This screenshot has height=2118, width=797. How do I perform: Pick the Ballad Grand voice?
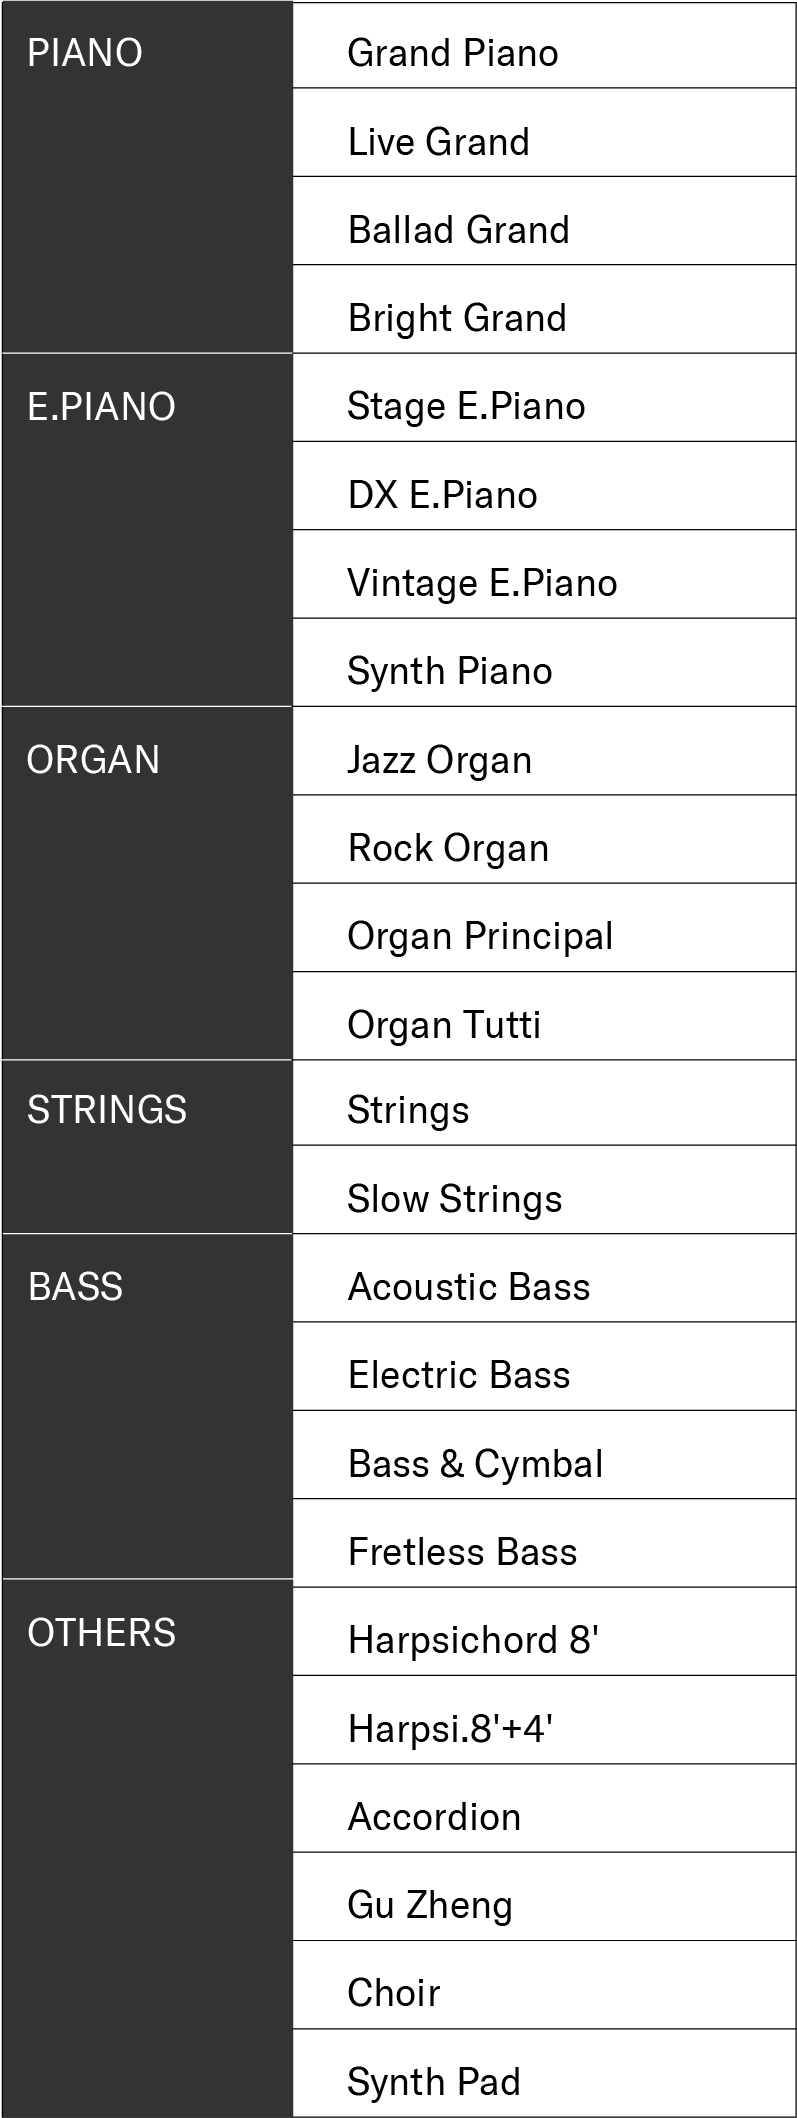458,230
